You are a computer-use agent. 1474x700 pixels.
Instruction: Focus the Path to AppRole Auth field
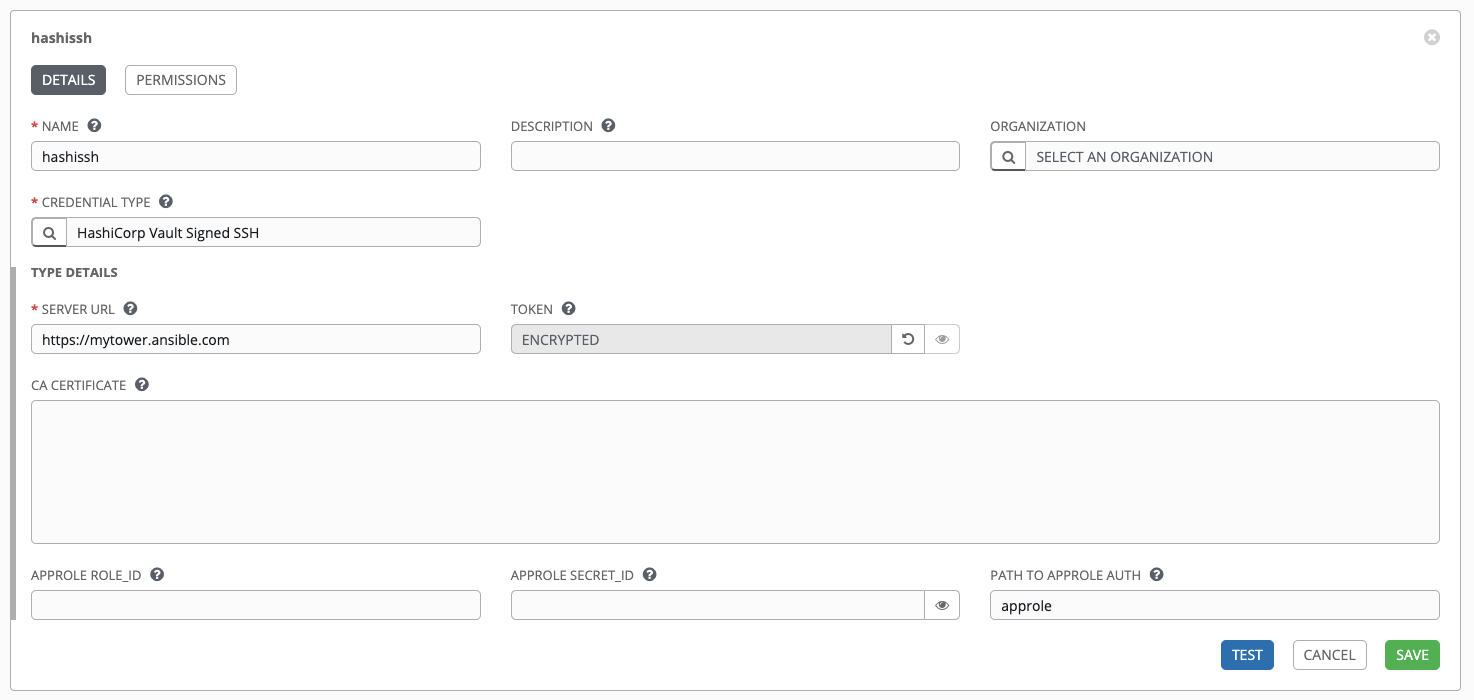[x=1215, y=605]
